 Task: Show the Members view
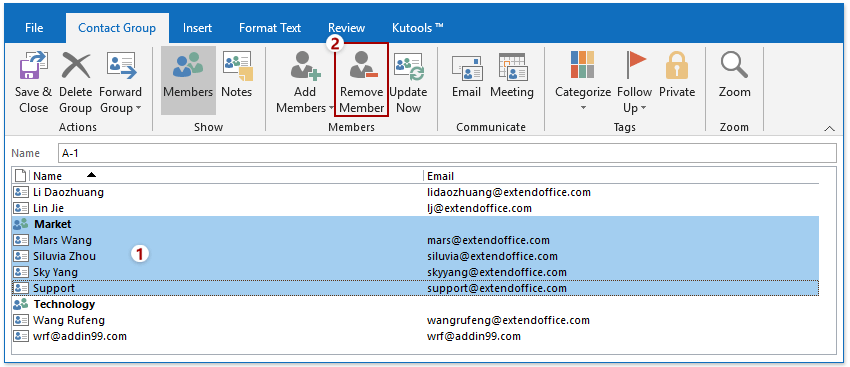[188, 80]
